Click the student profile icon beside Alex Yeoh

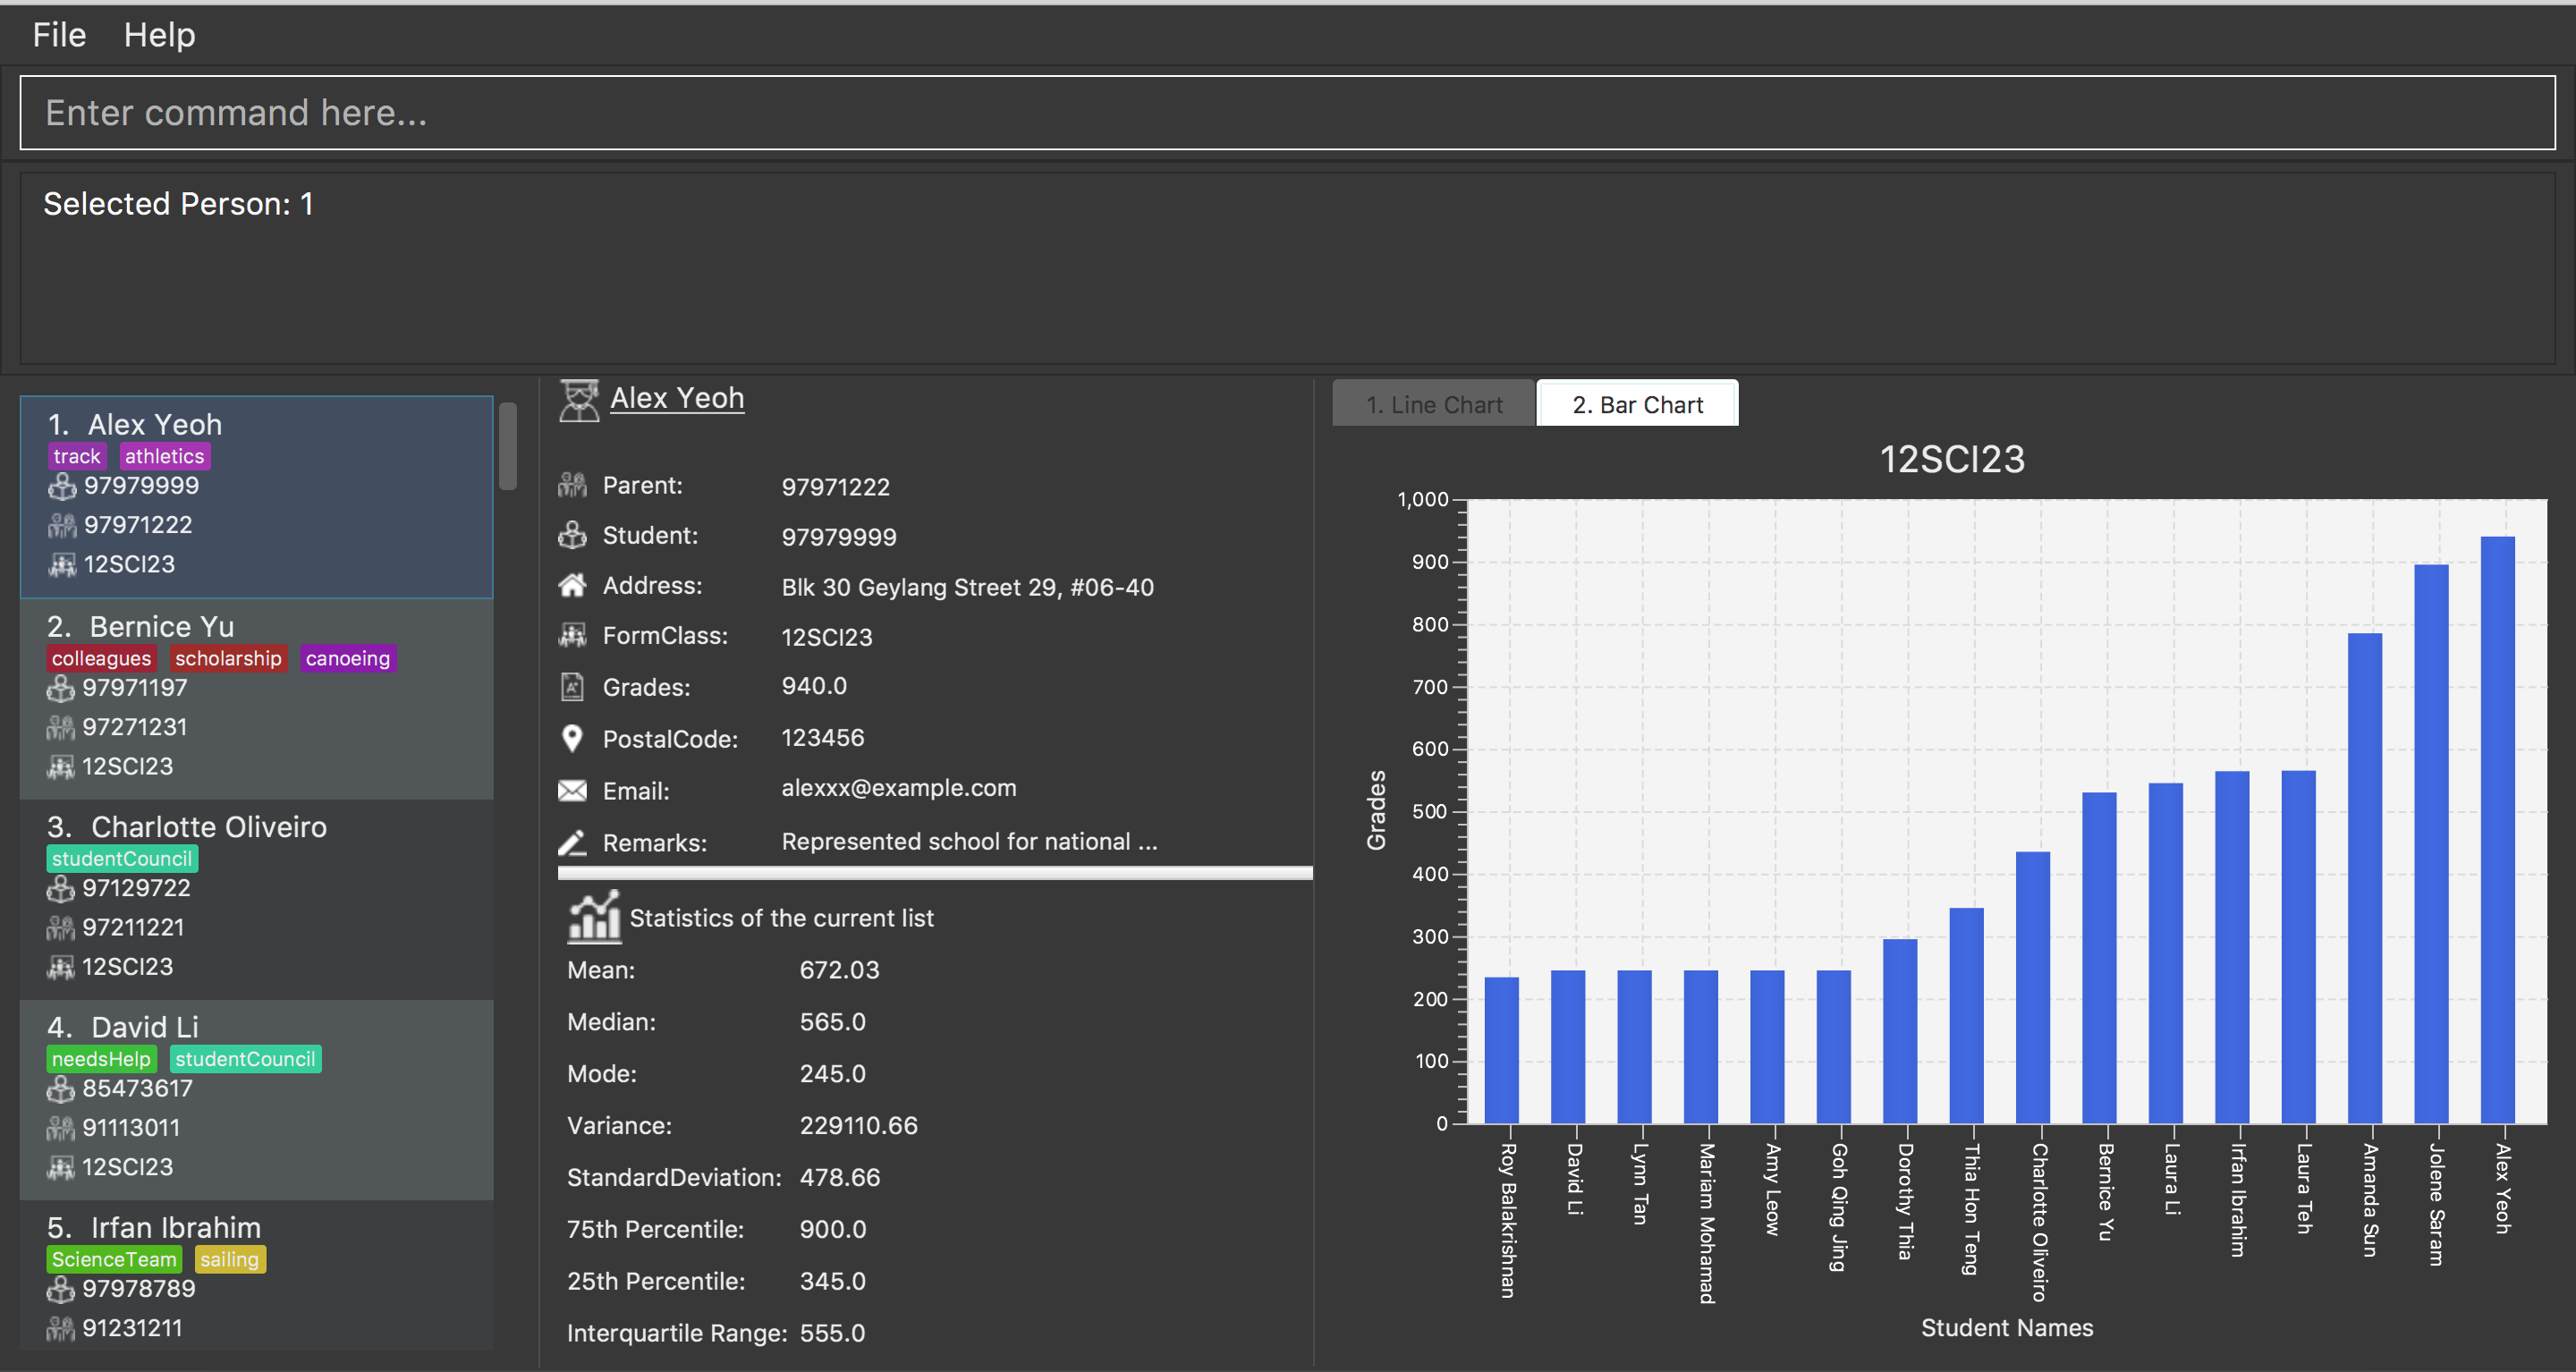(x=578, y=400)
